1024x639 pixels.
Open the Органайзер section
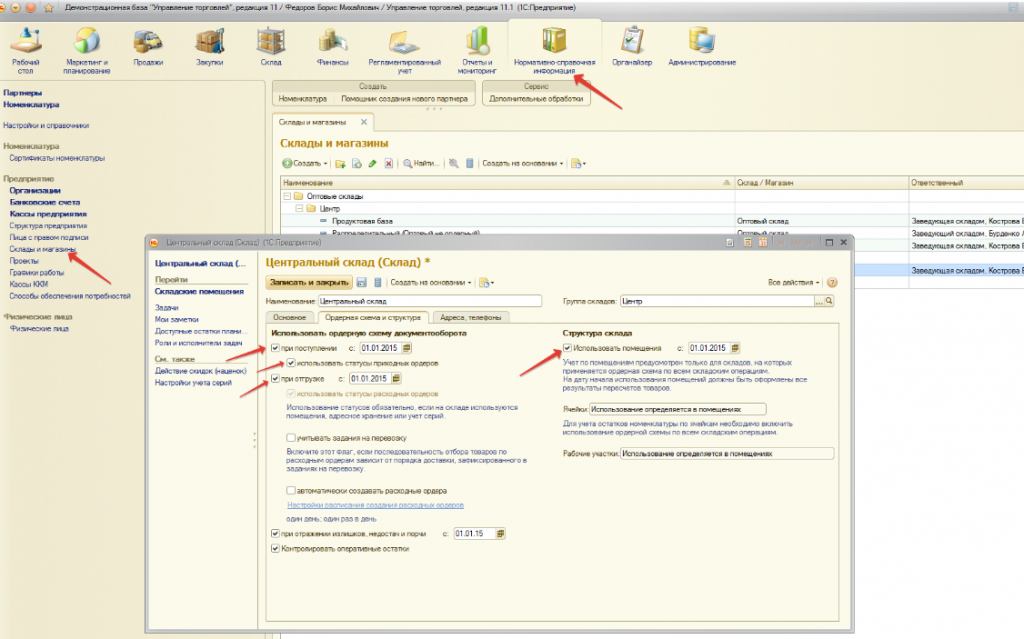click(632, 47)
